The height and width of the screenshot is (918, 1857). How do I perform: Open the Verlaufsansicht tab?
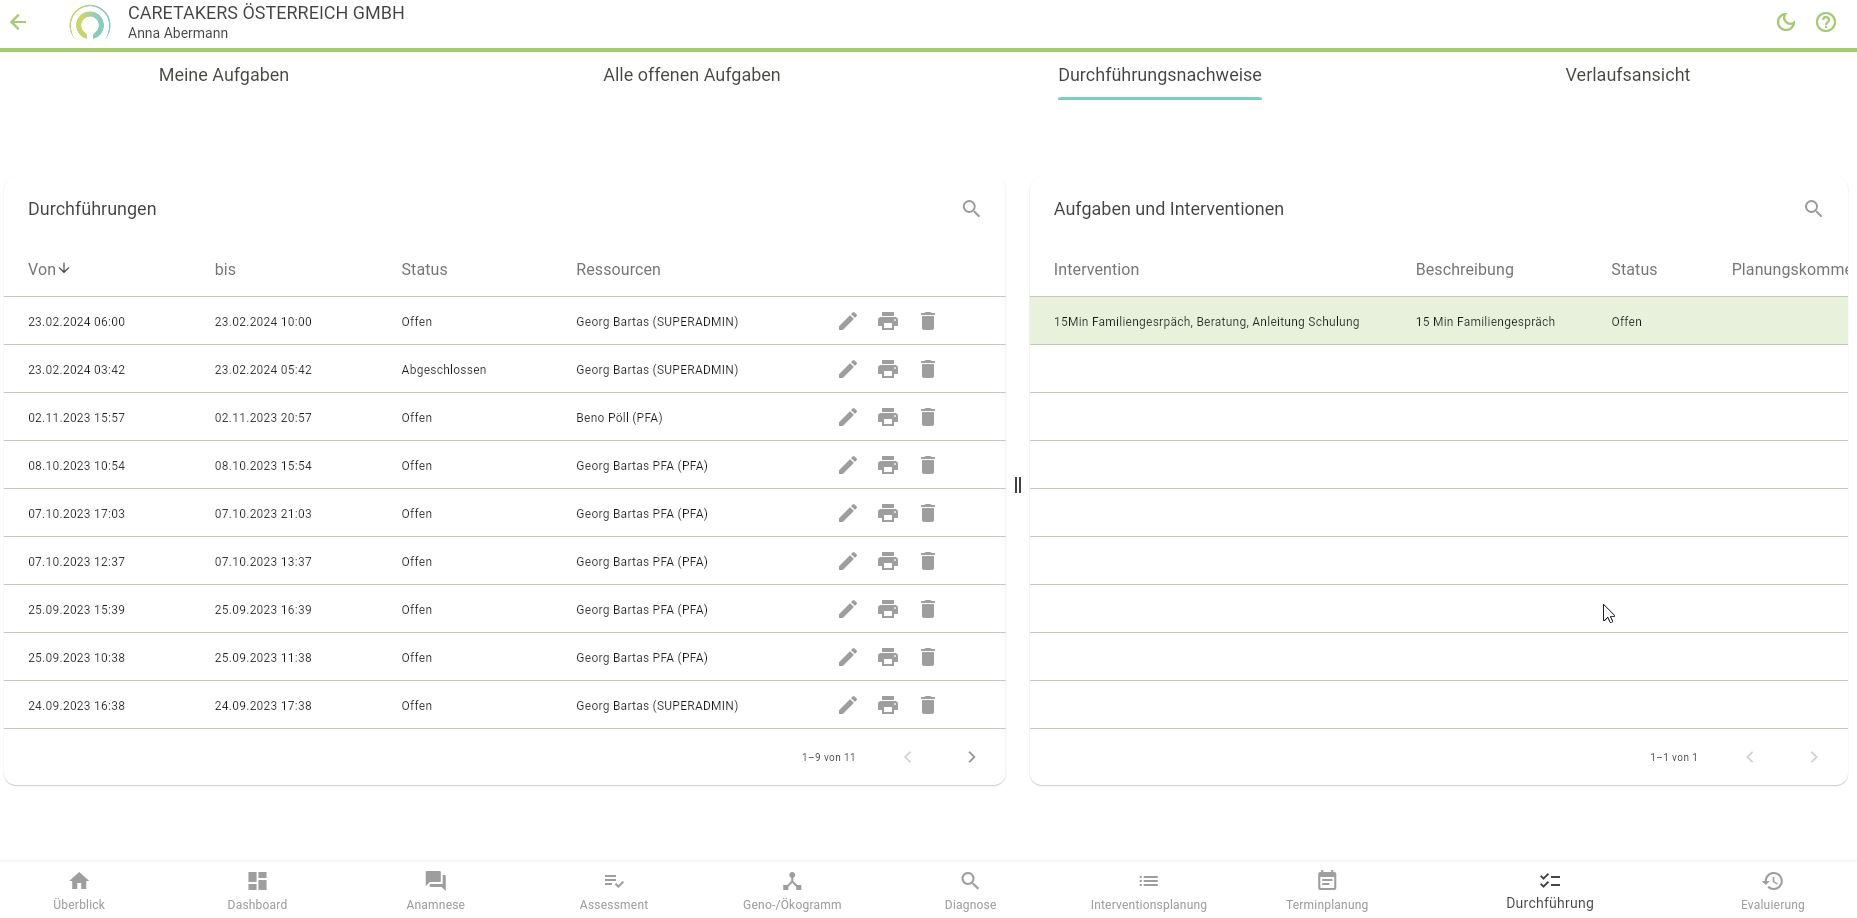tap(1627, 75)
